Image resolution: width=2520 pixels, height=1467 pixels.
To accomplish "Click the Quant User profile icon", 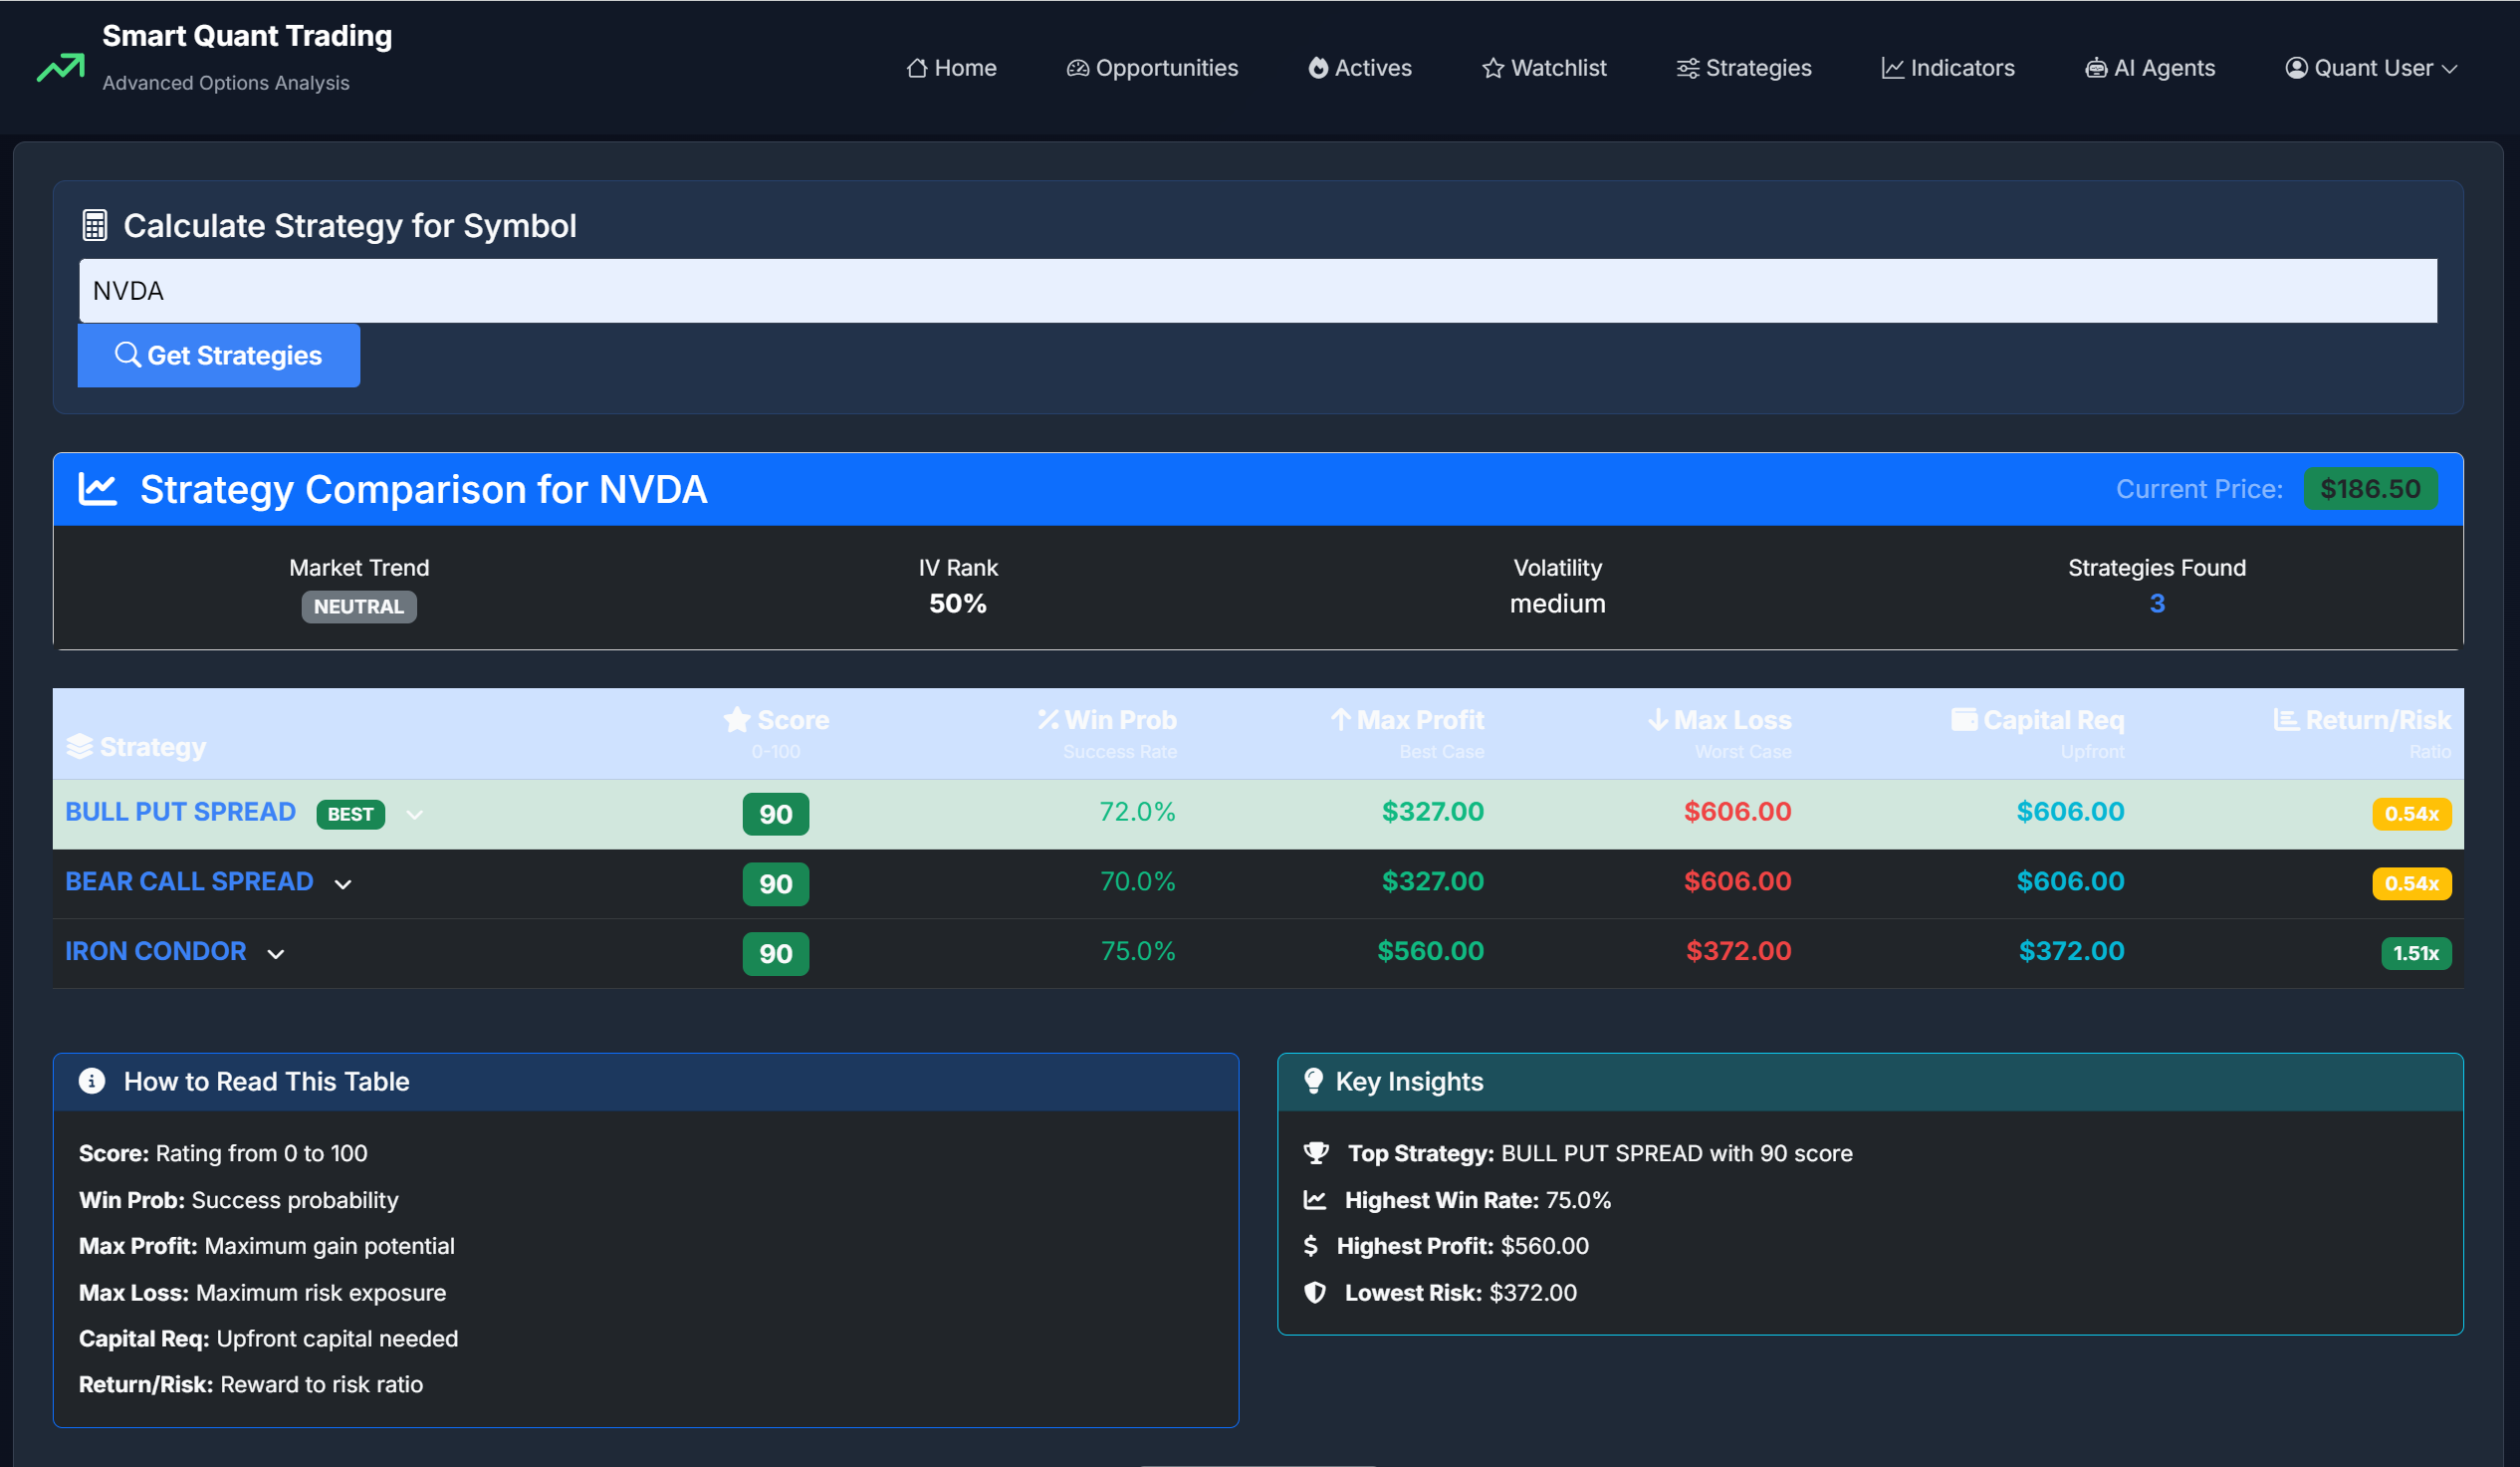I will pyautogui.click(x=2296, y=67).
